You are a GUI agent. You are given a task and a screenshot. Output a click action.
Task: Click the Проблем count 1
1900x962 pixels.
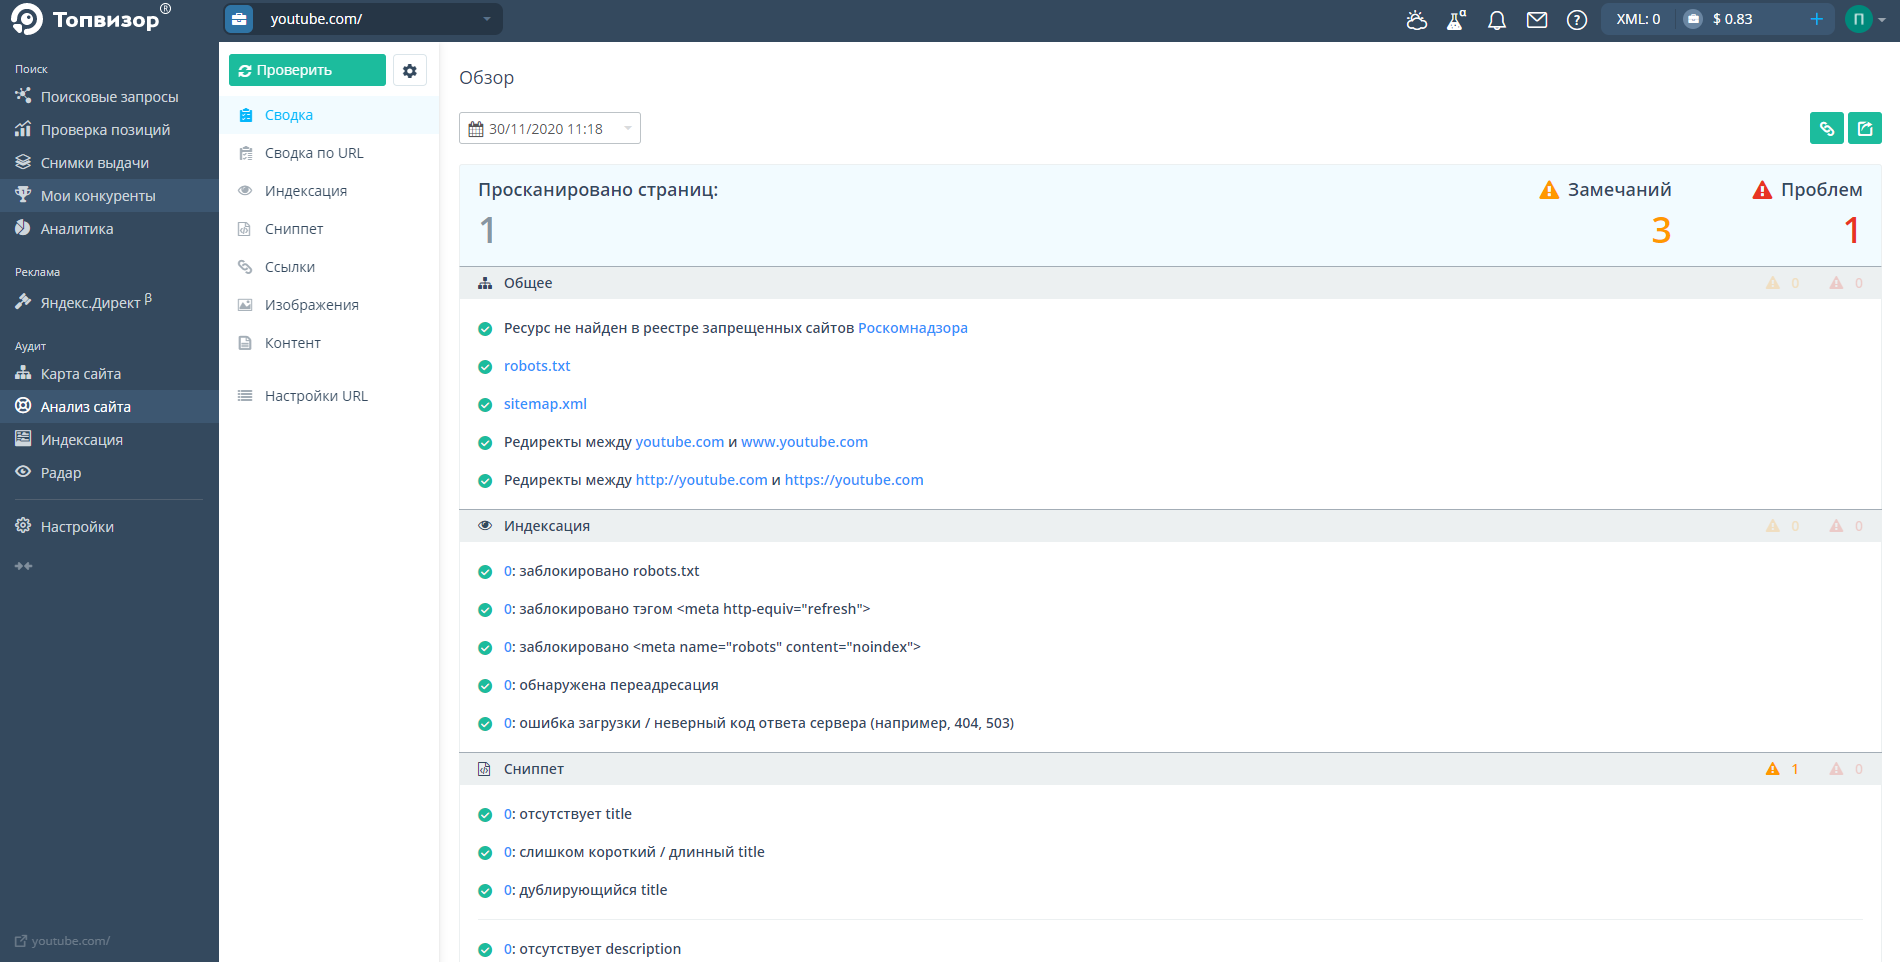click(1852, 231)
